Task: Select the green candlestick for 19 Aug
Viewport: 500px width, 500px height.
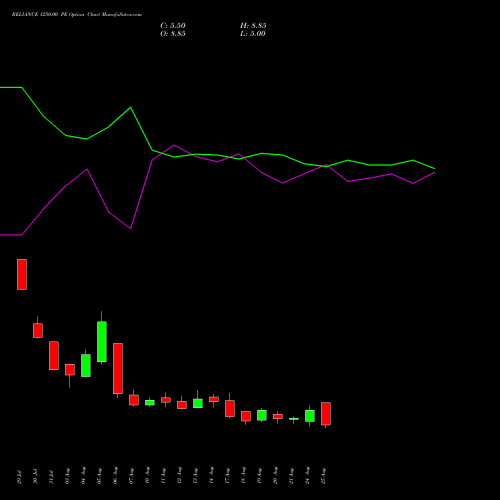Action: point(262,415)
